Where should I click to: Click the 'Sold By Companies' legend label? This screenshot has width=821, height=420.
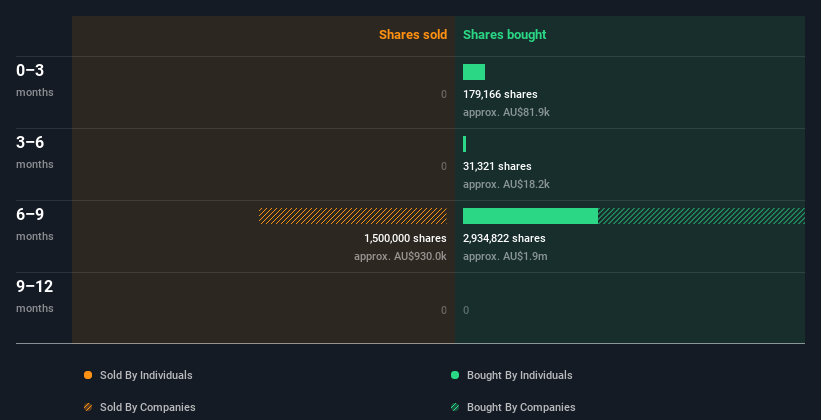coord(148,407)
